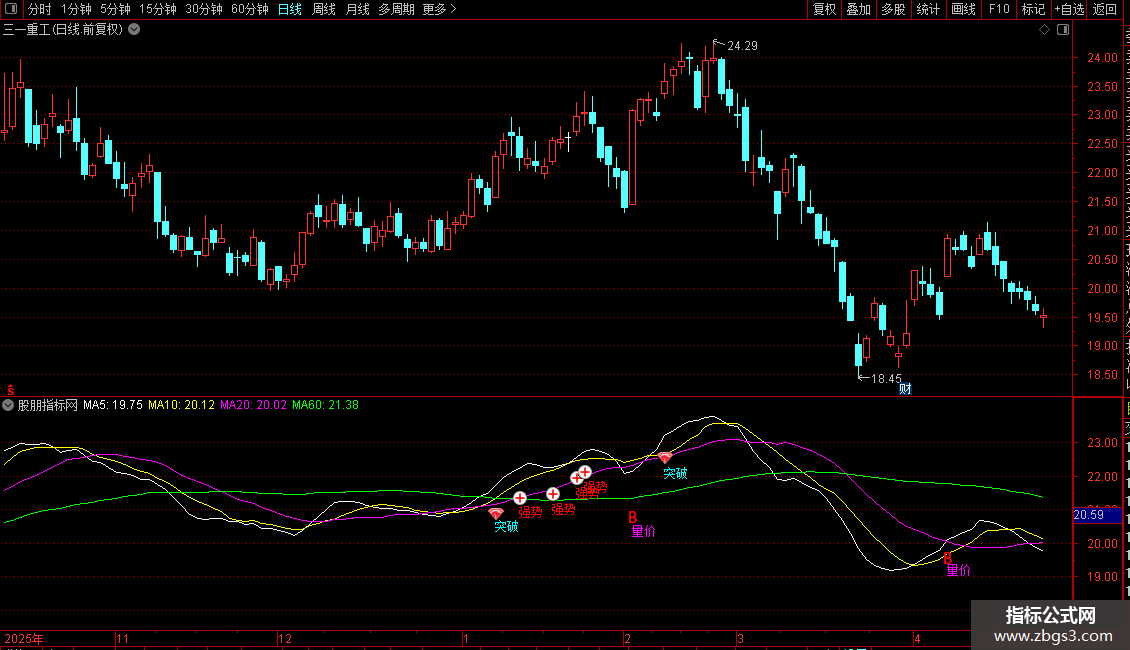Open F10 company information
Viewport: 1130px width, 650px height.
pyautogui.click(x=999, y=9)
